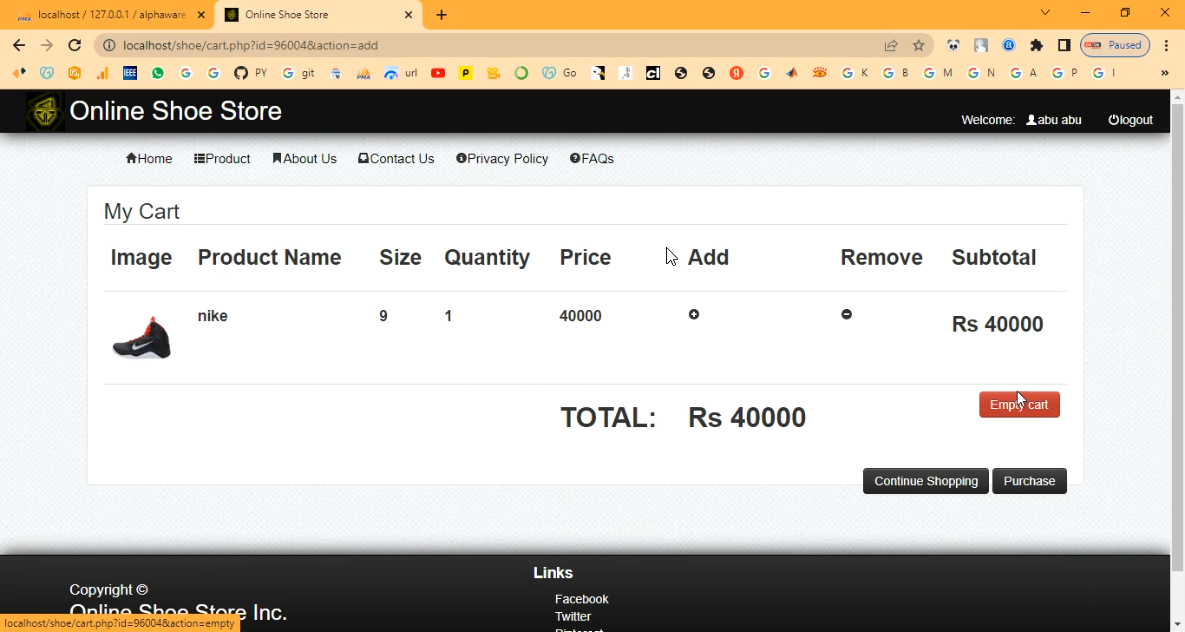
Task: Click the nike product name
Action: coord(212,316)
